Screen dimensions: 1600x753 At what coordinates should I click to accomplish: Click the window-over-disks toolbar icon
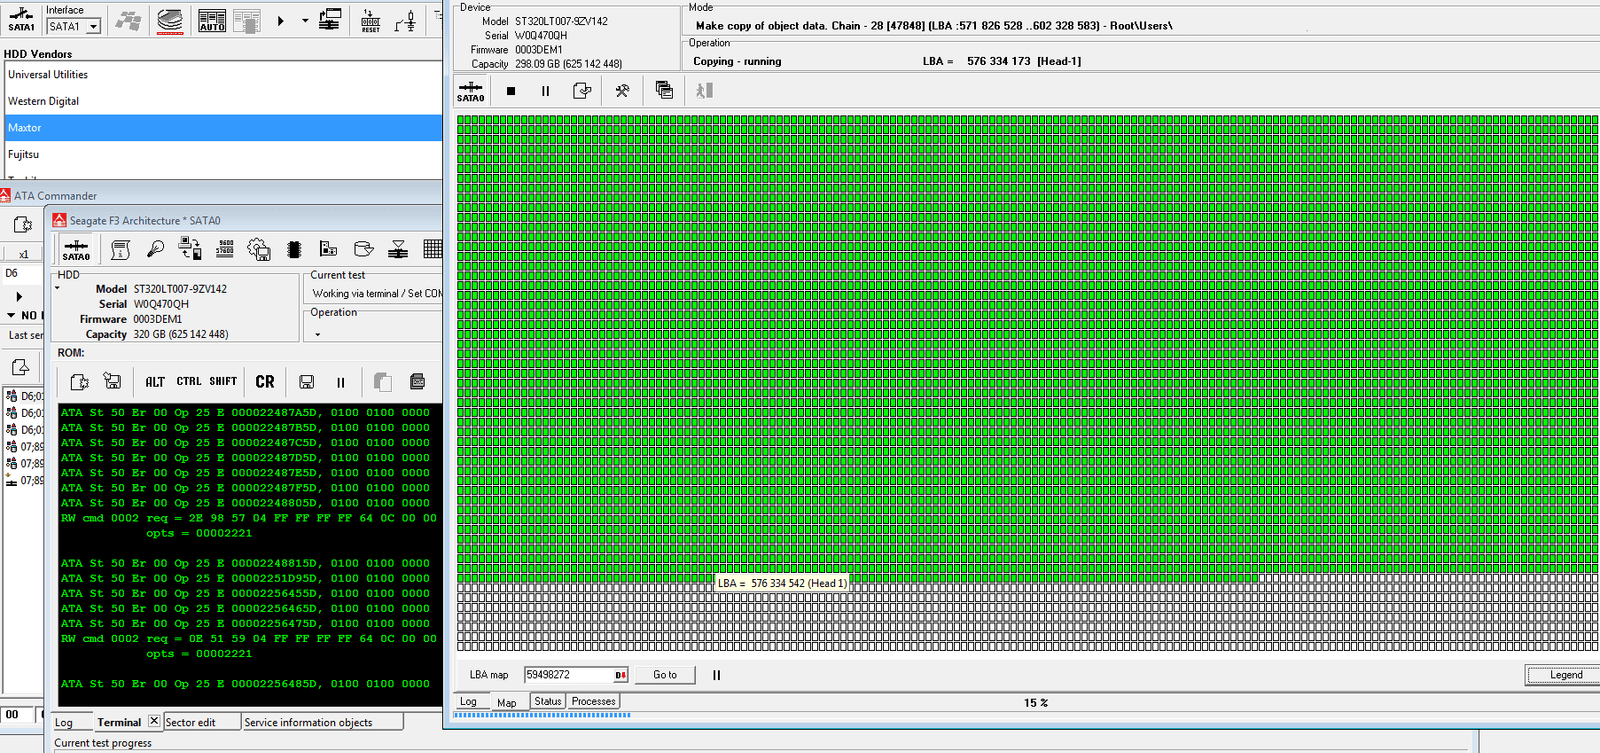(330, 20)
